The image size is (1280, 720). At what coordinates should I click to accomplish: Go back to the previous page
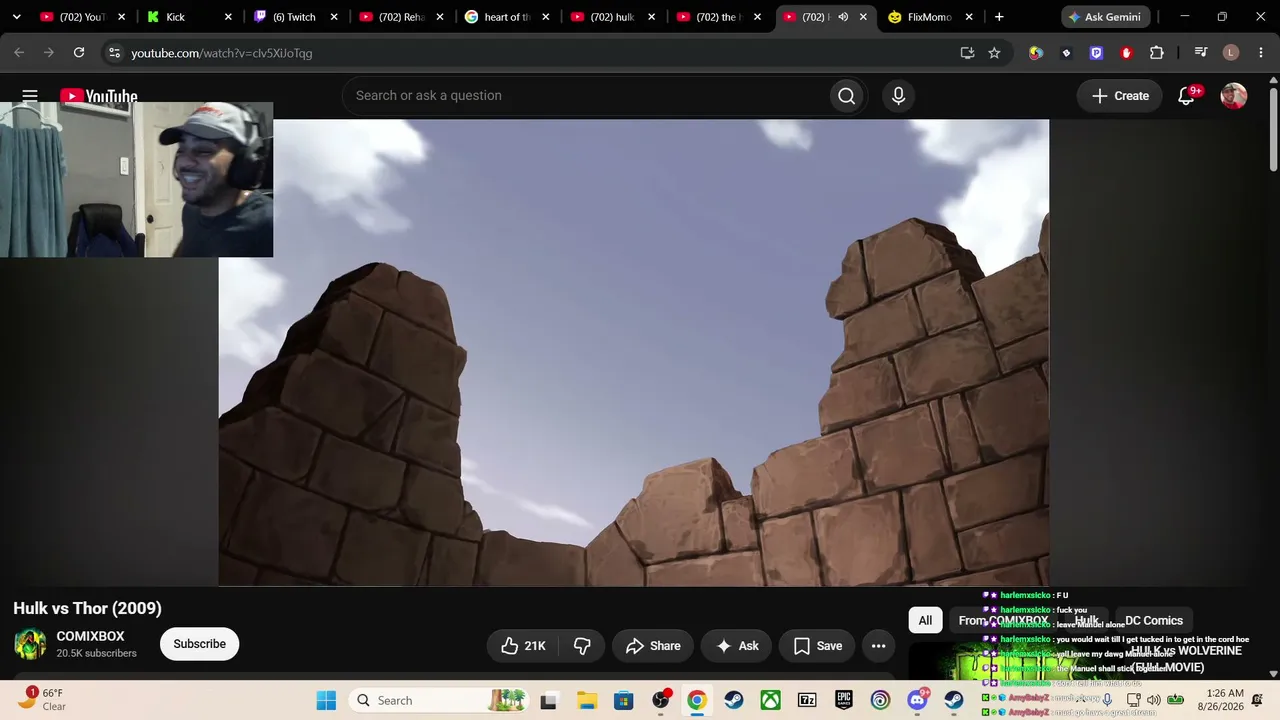click(19, 53)
